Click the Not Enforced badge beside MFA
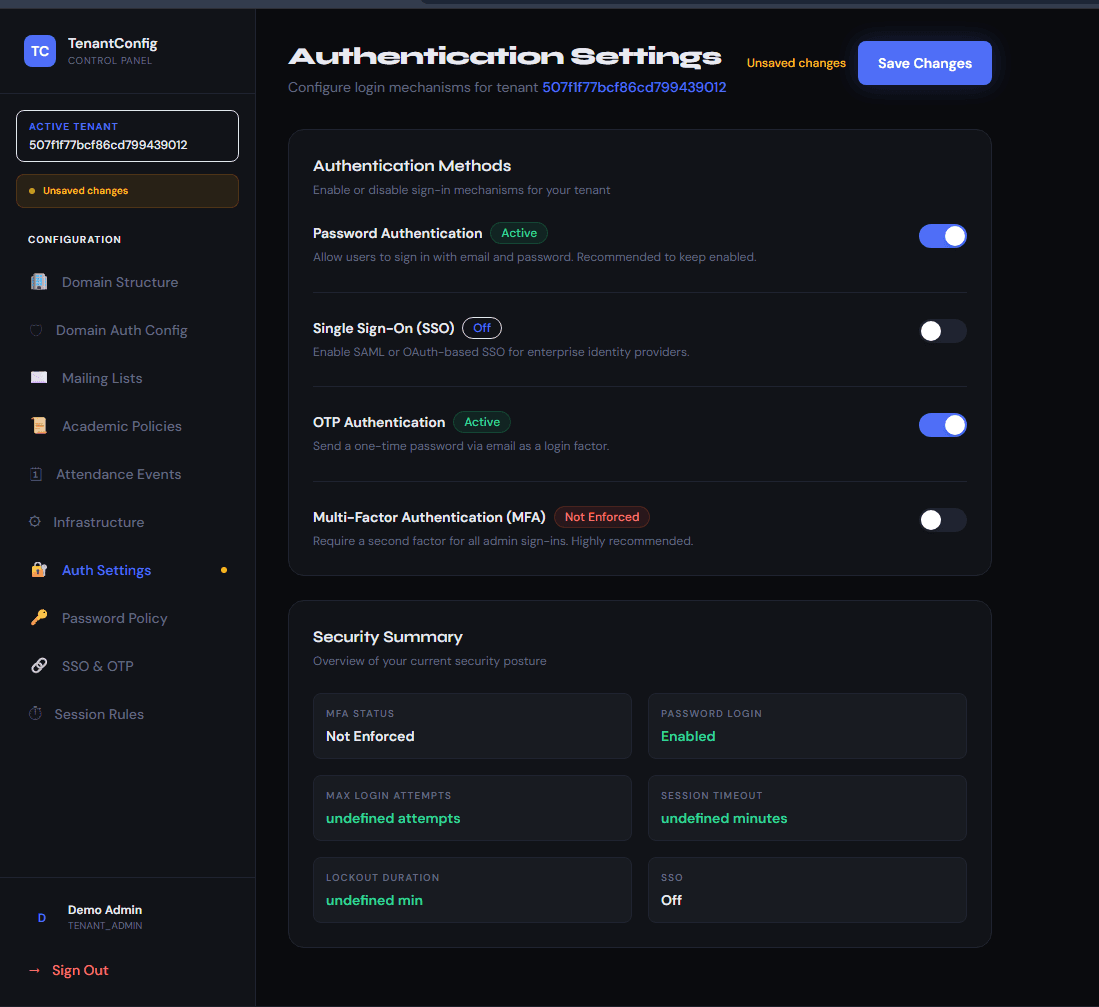This screenshot has height=1007, width=1099. pos(601,517)
